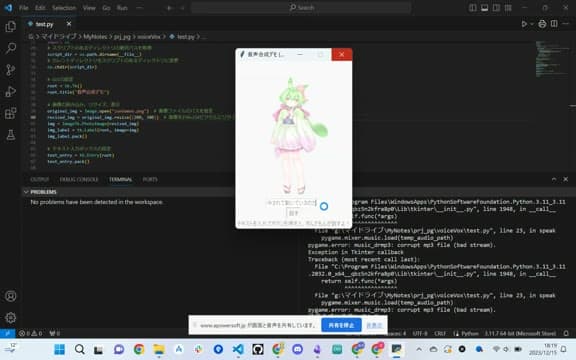Open GitHub Desktop from the taskbar
Image resolution: width=576 pixels, height=360 pixels.
point(258,349)
